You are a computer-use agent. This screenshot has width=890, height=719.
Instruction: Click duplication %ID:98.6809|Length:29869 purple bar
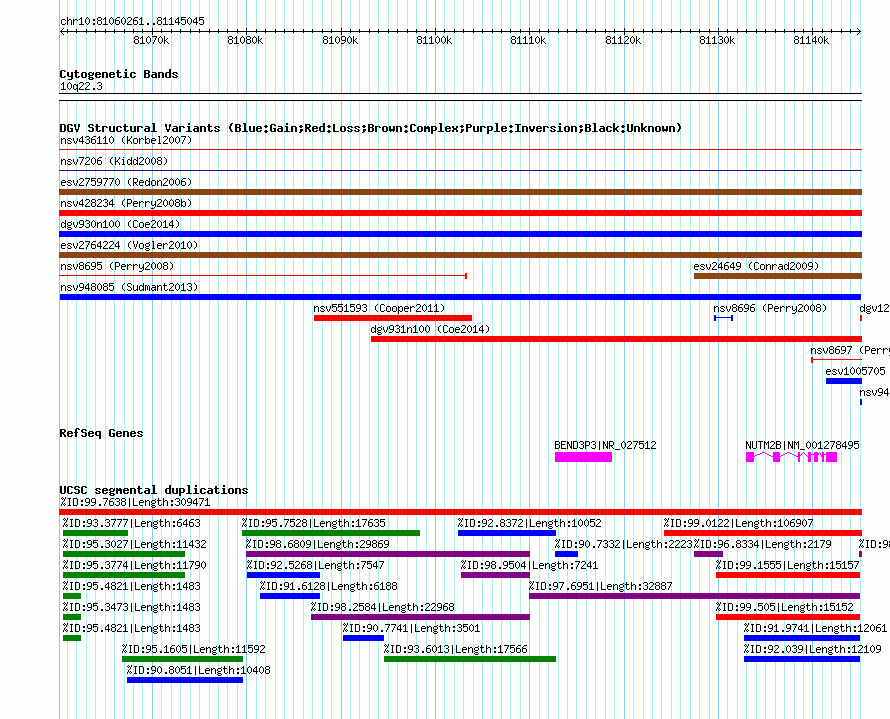tap(388, 554)
